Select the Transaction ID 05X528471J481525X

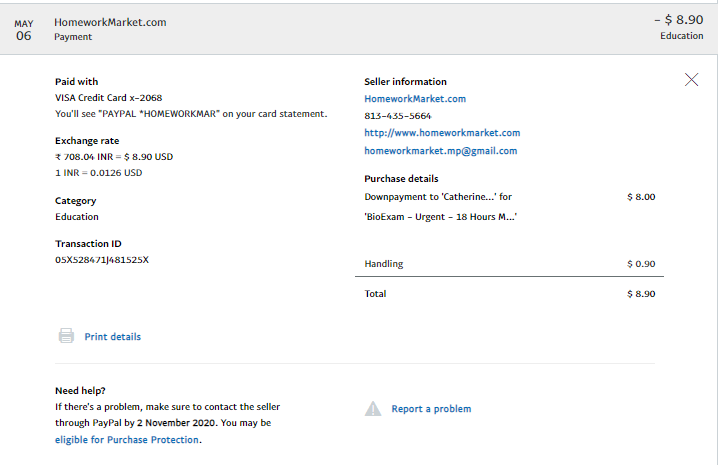(102, 260)
